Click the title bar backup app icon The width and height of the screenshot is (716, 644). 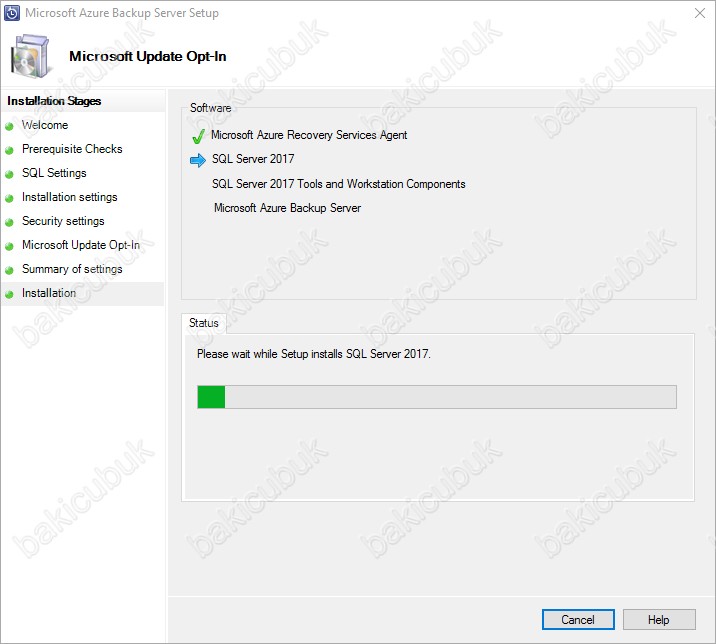pyautogui.click(x=12, y=13)
